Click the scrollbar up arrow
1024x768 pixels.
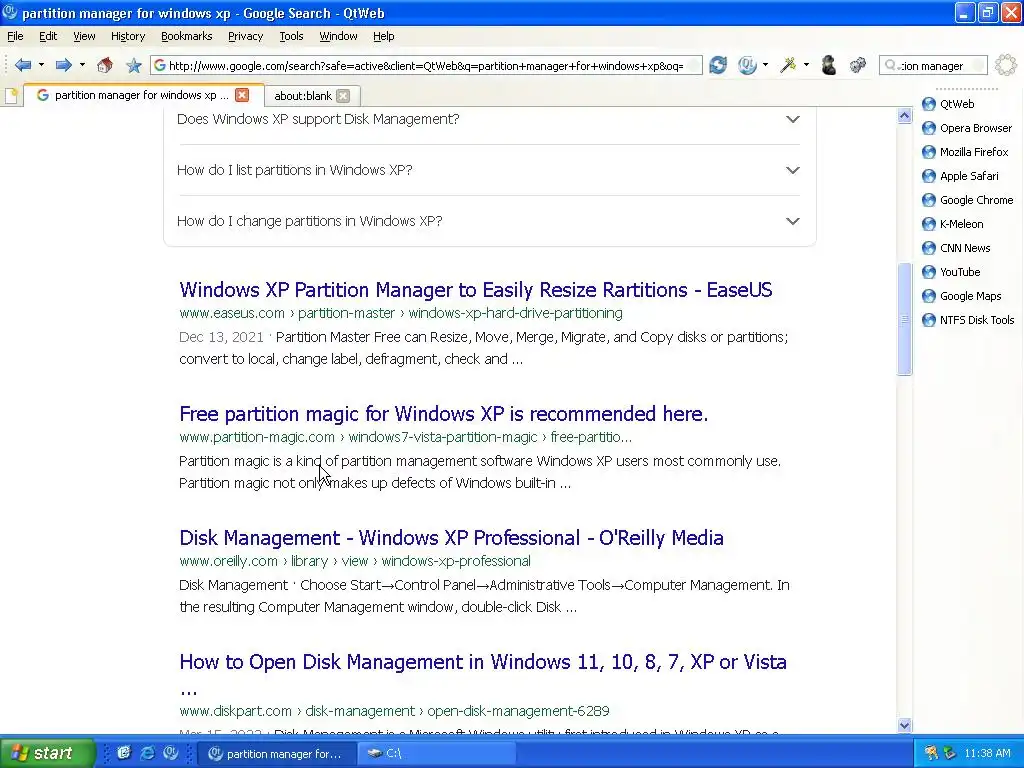click(x=904, y=116)
